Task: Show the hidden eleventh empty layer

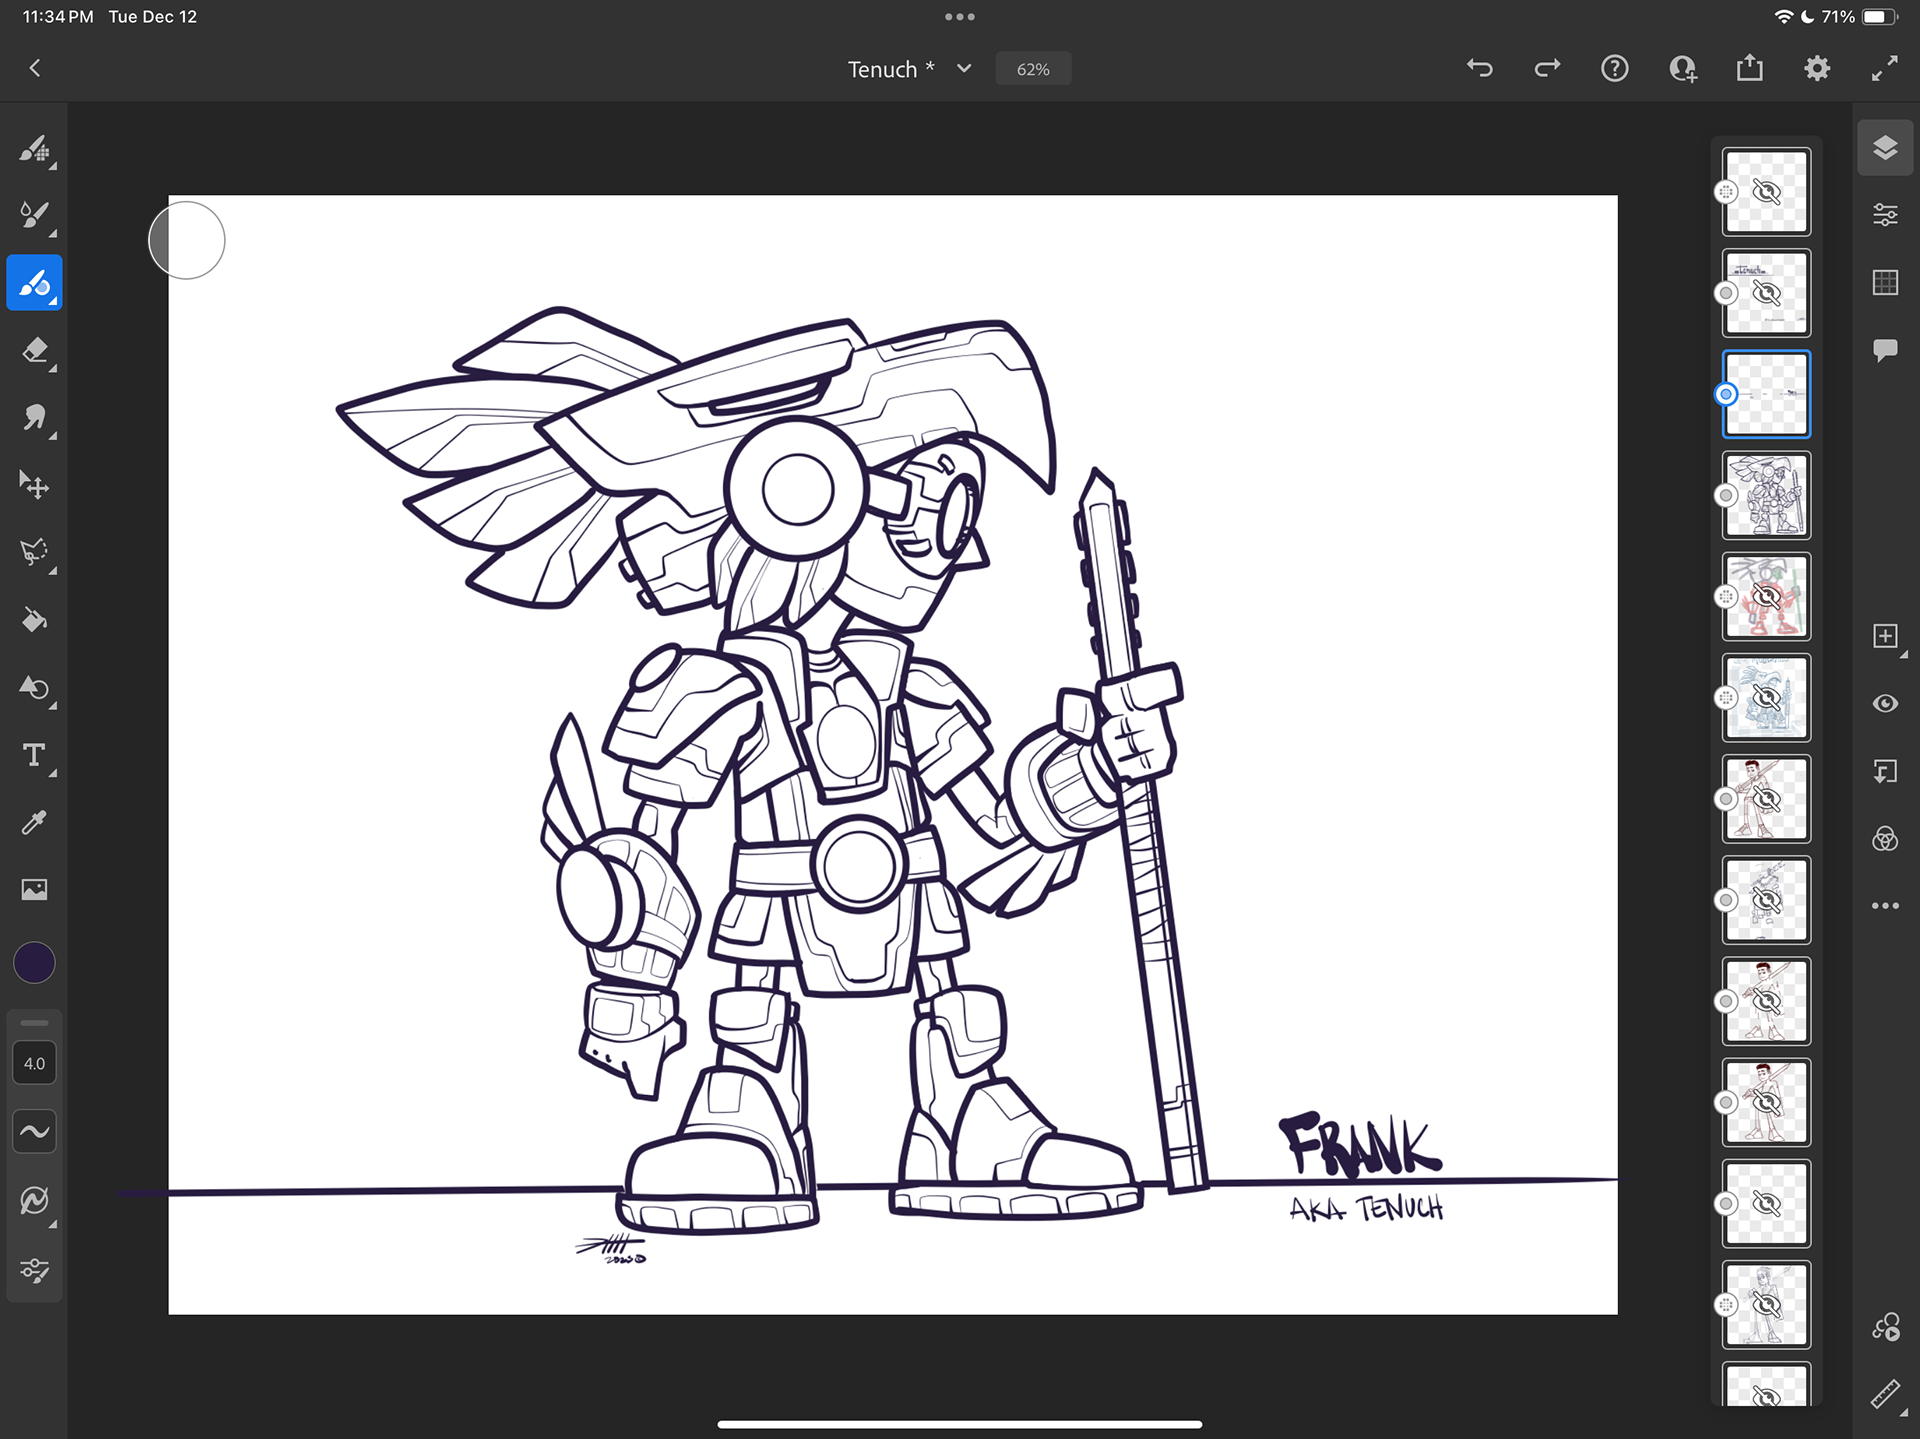Action: pos(1766,1204)
